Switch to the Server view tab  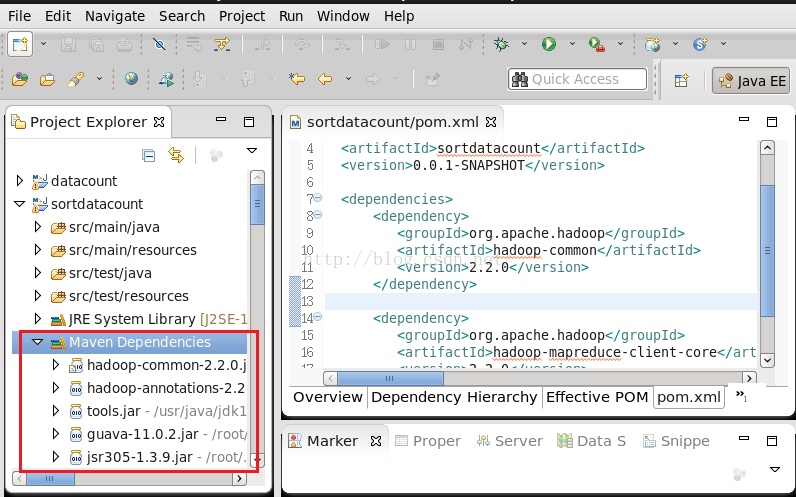[510, 441]
